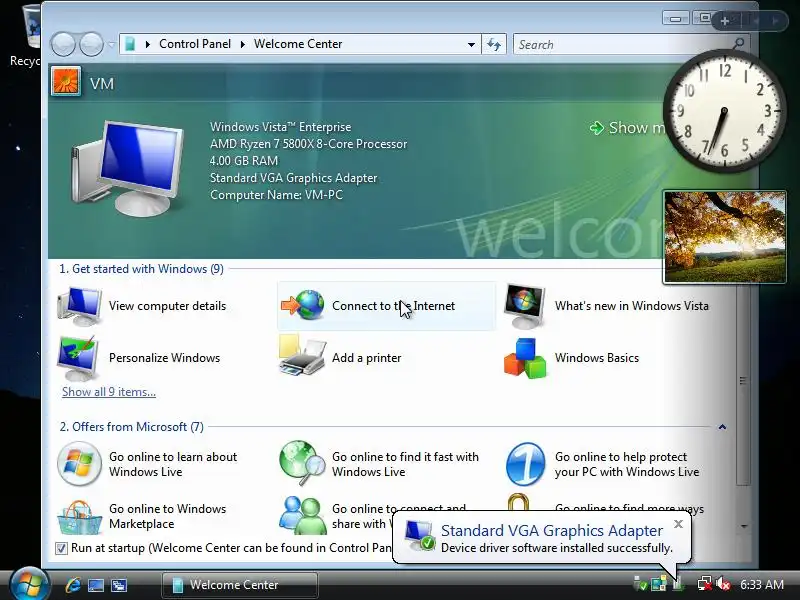Click the analog clock gadget
Screen dimensions: 800x600
coord(724,110)
